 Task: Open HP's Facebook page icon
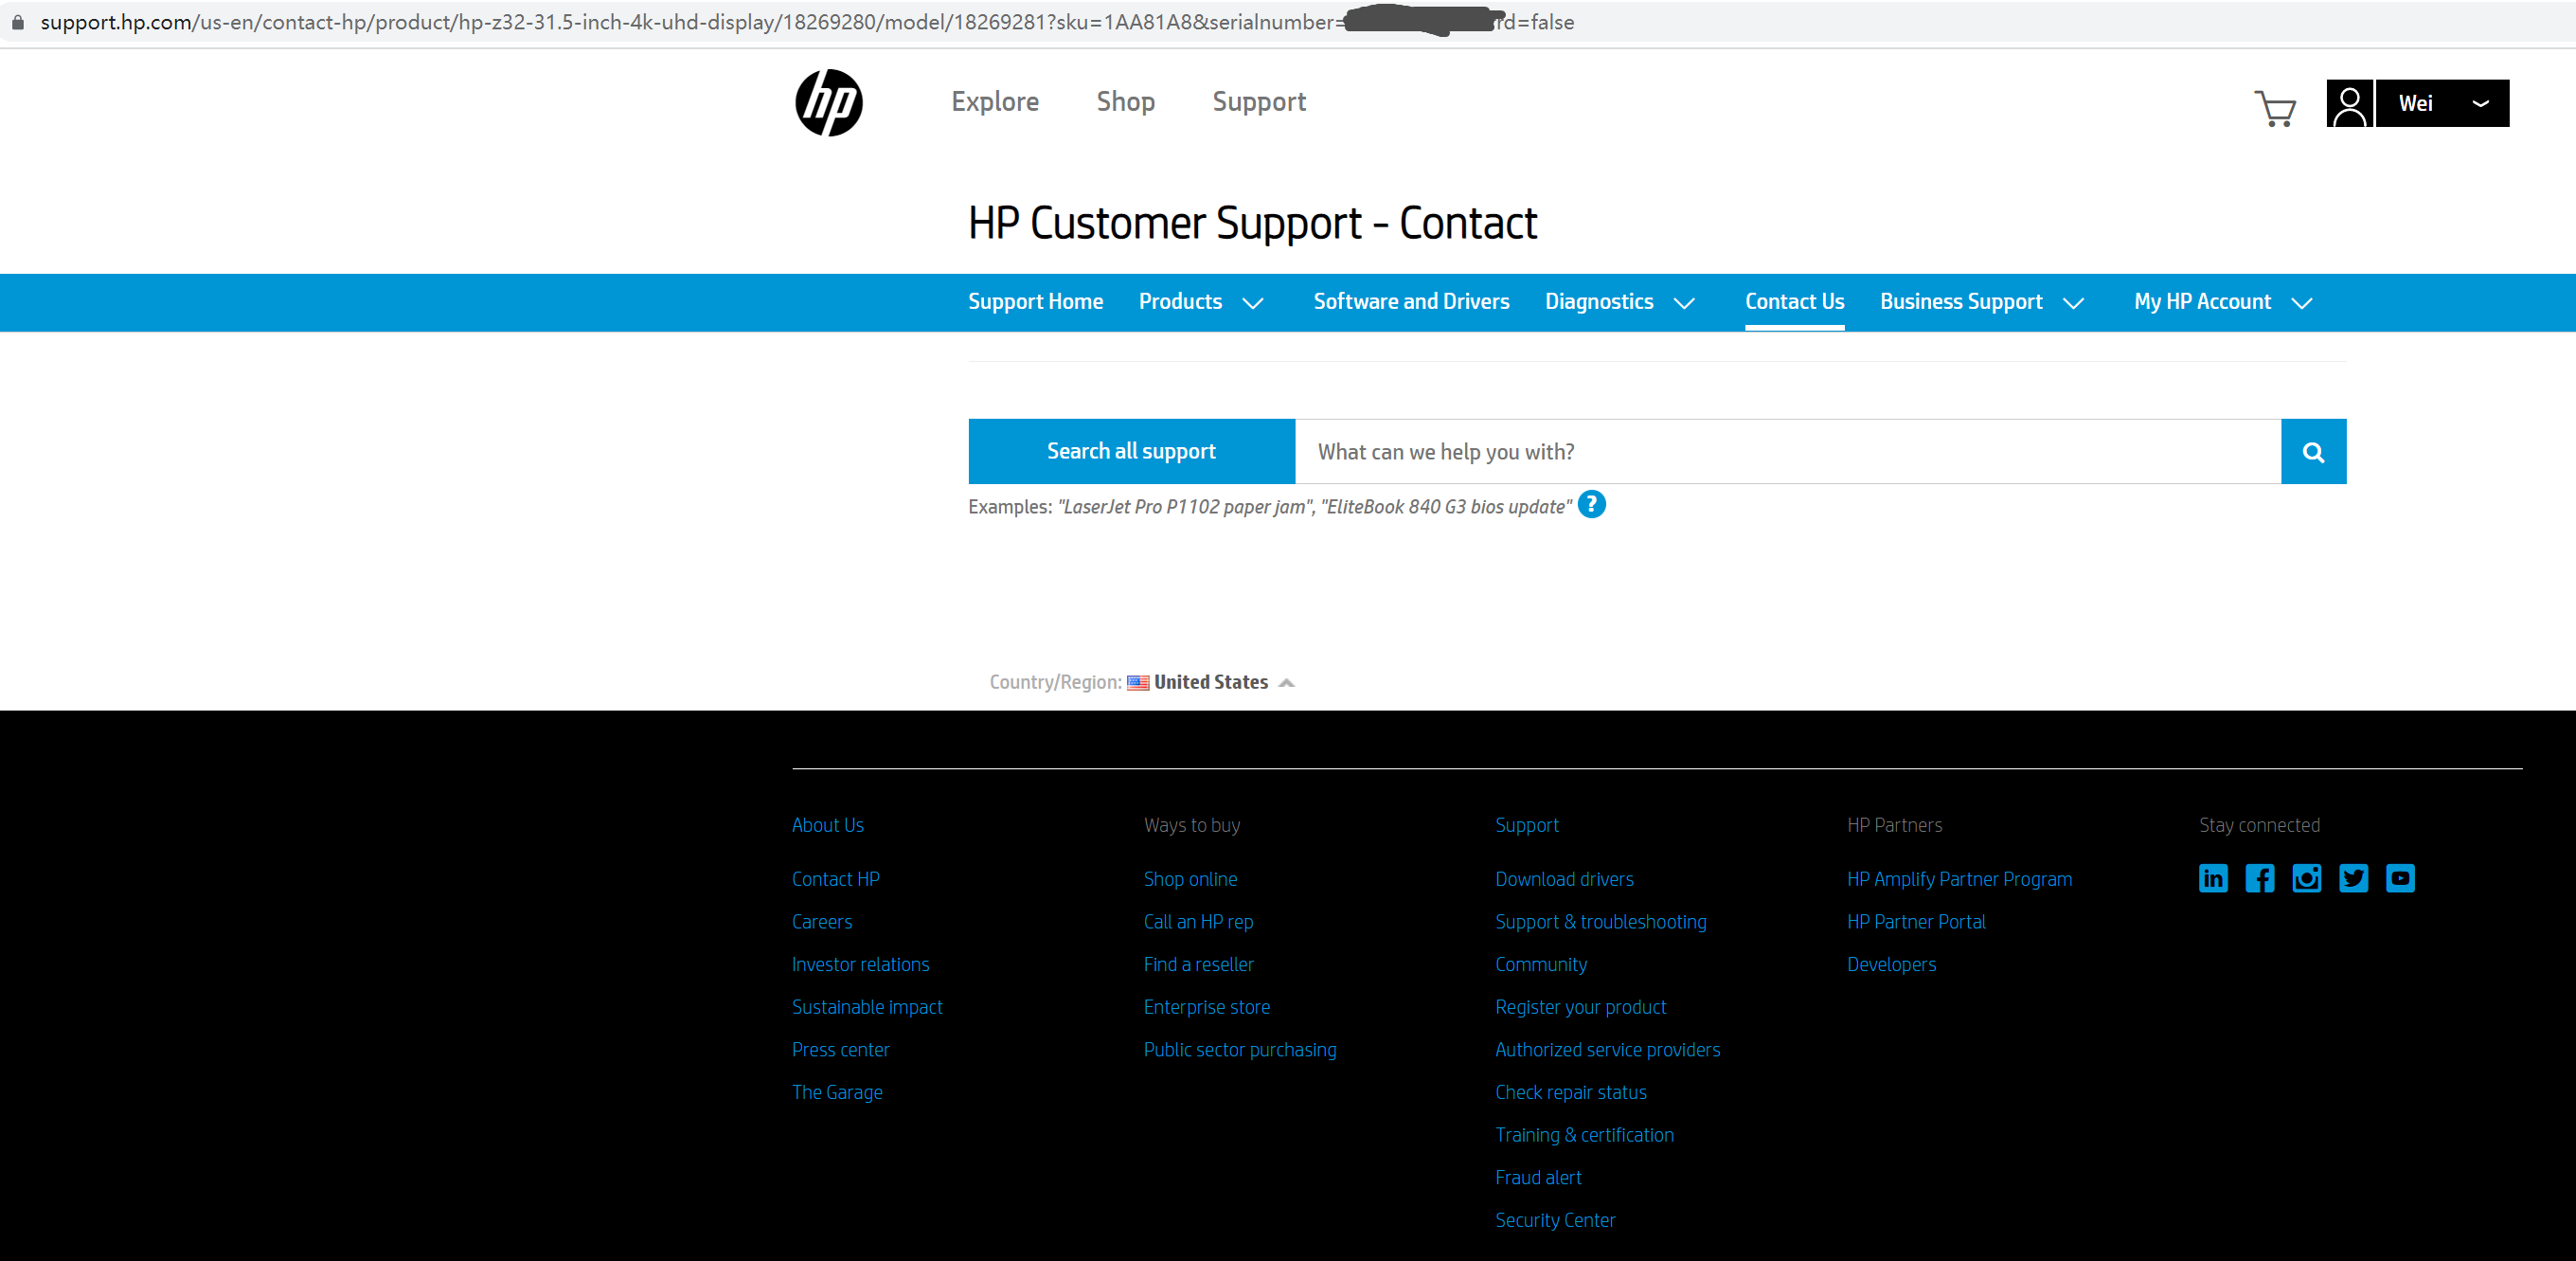[x=2259, y=878]
